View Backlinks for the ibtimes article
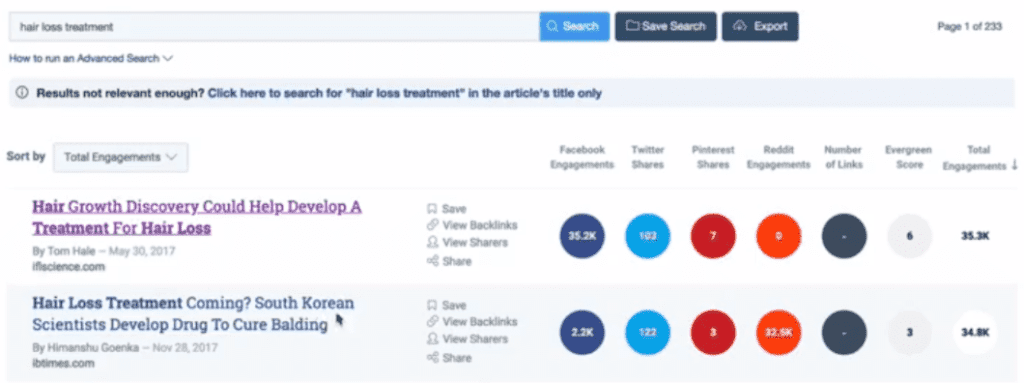The width and height of the screenshot is (1024, 383). click(472, 322)
